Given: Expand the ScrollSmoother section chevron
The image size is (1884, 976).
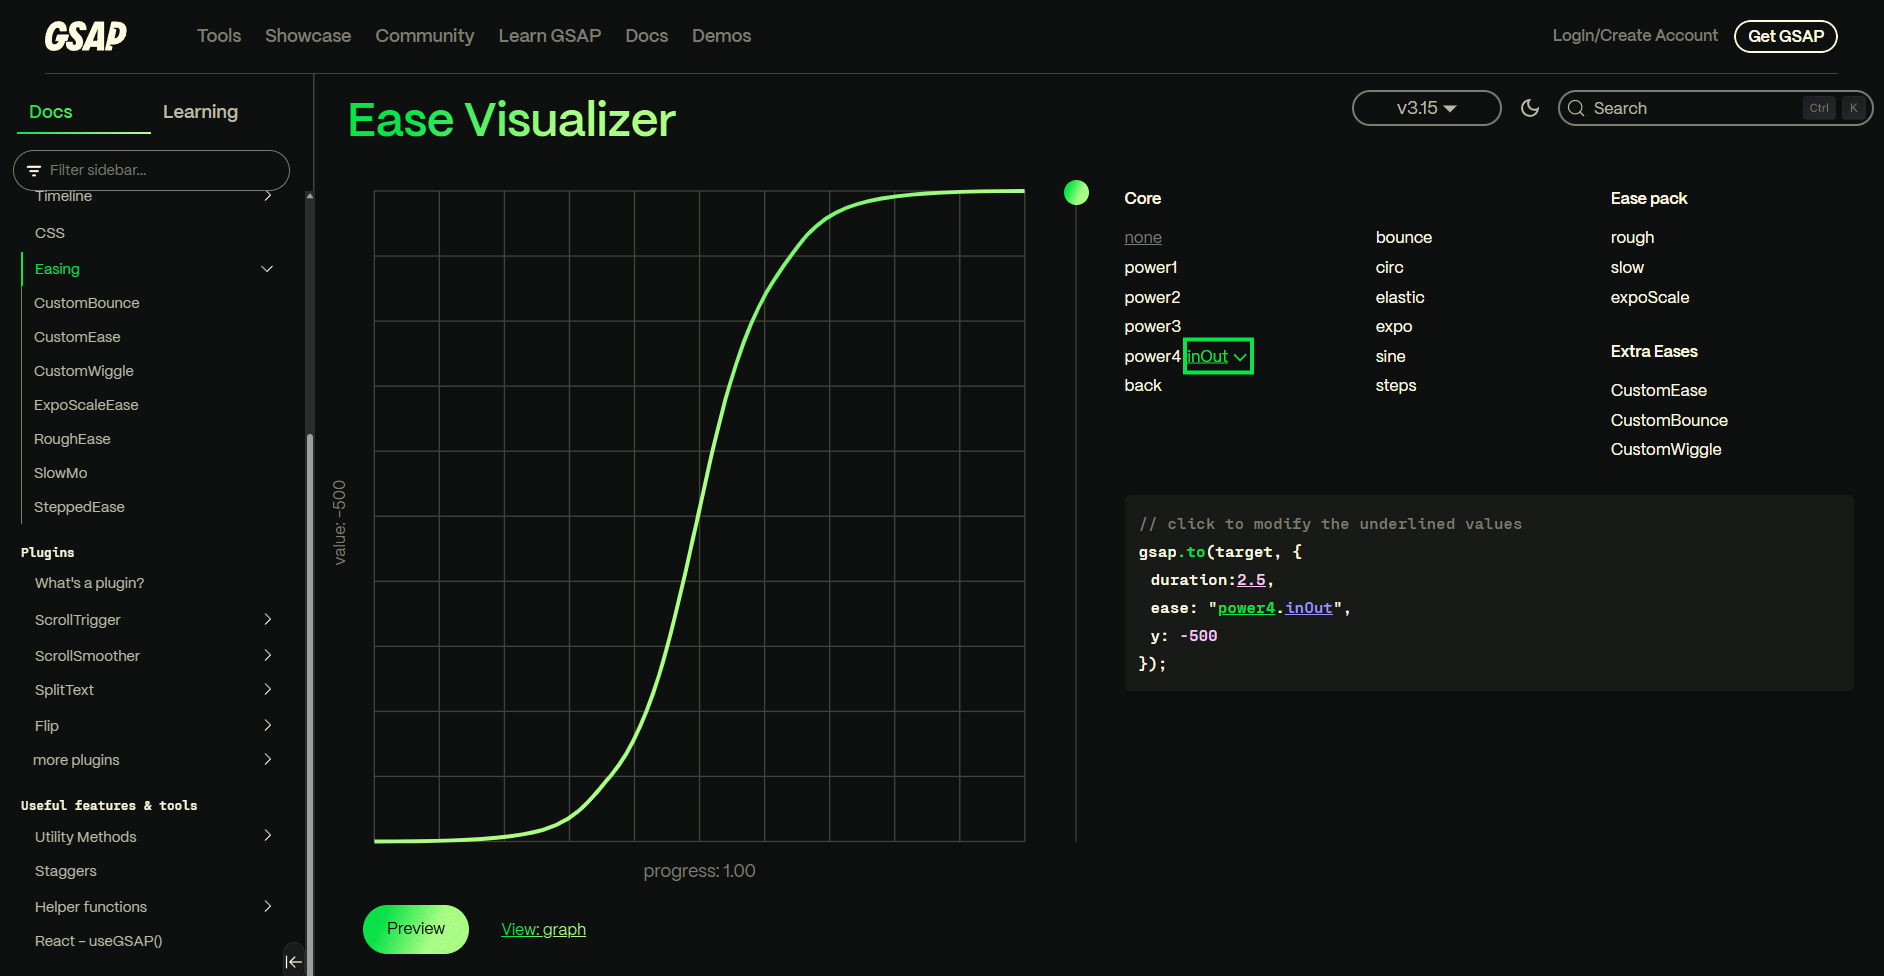Looking at the screenshot, I should coord(267,656).
